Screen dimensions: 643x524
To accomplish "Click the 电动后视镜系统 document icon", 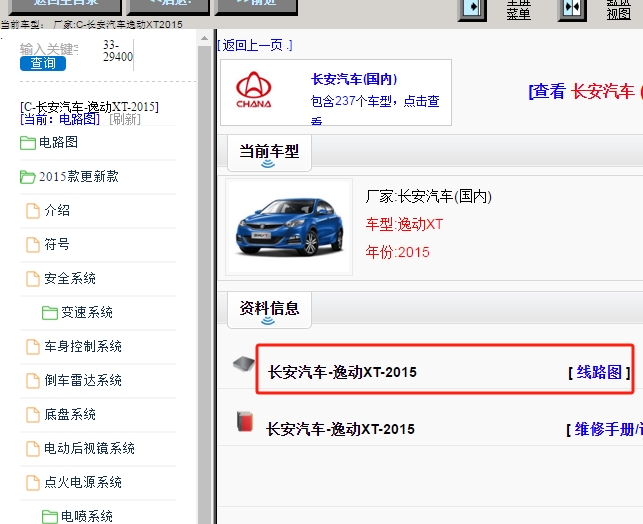I will click(33, 449).
